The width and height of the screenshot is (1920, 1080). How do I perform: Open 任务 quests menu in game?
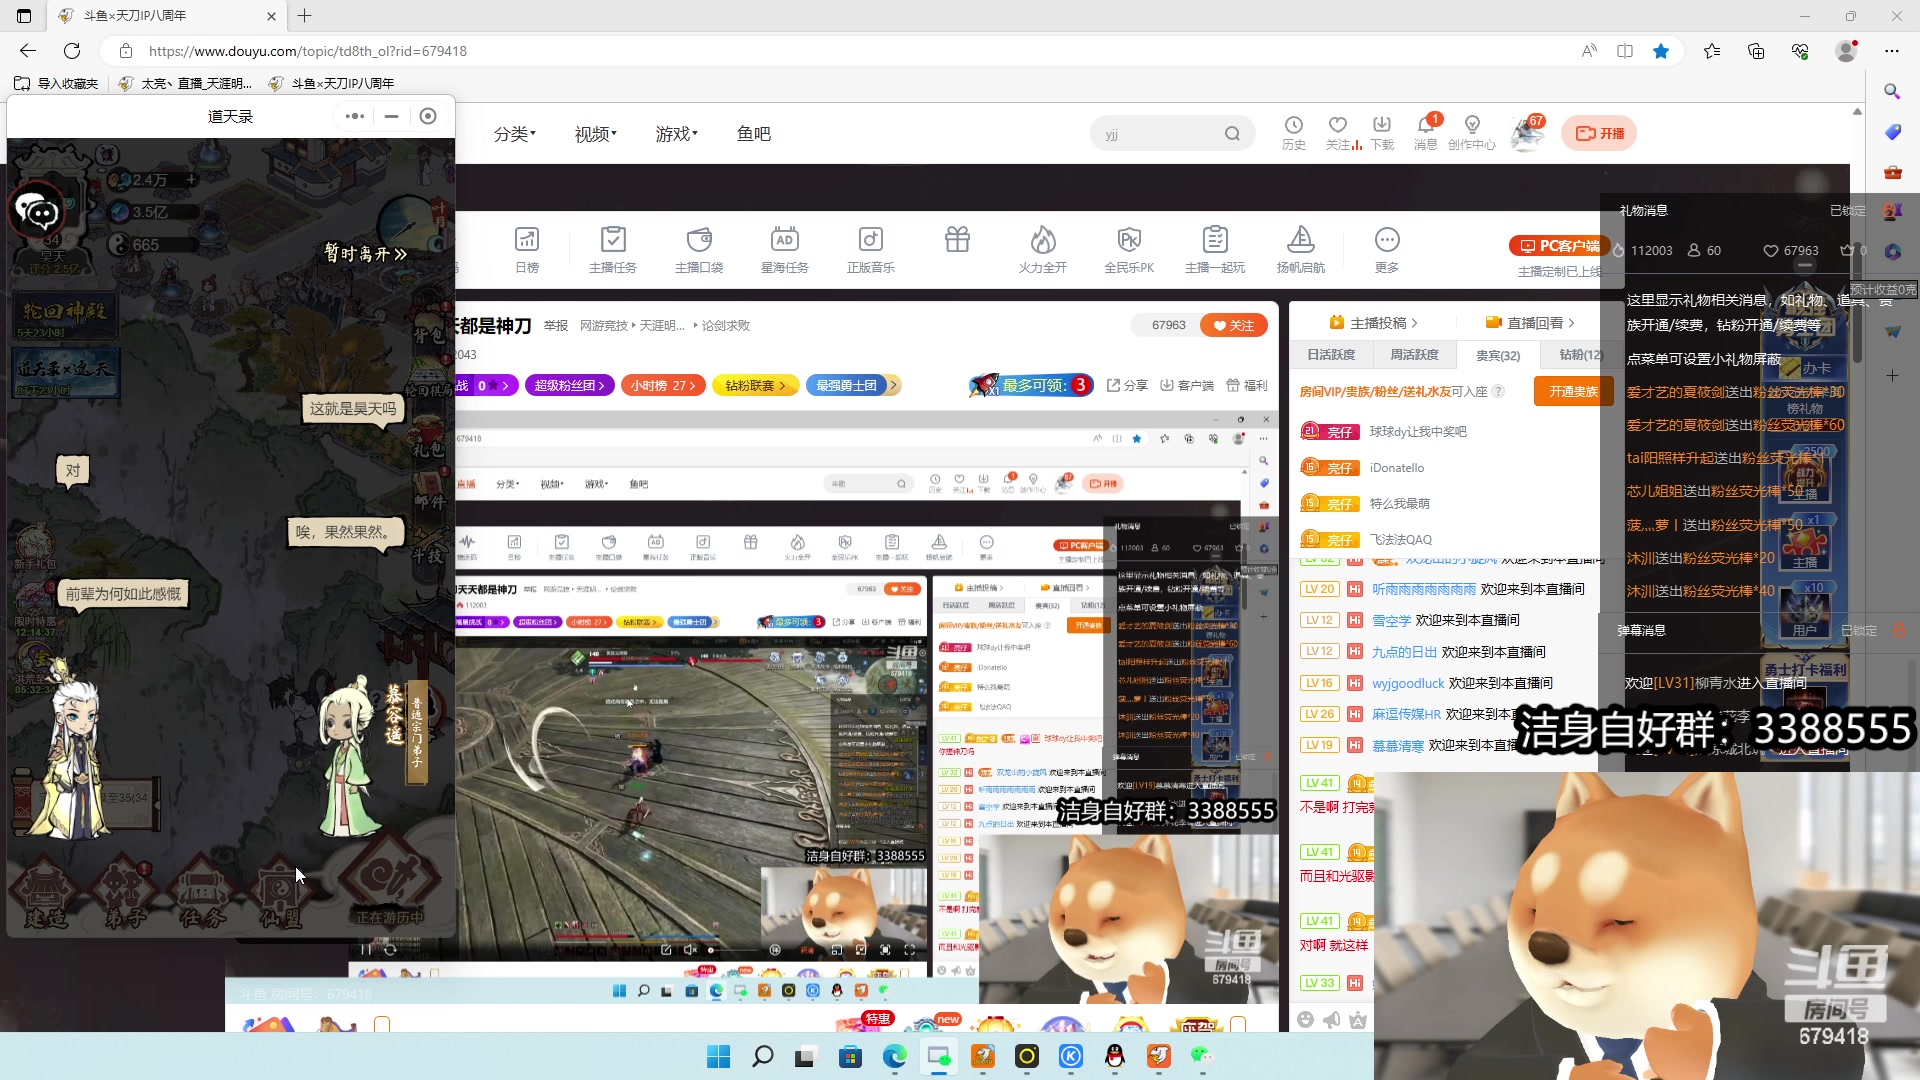coord(202,893)
